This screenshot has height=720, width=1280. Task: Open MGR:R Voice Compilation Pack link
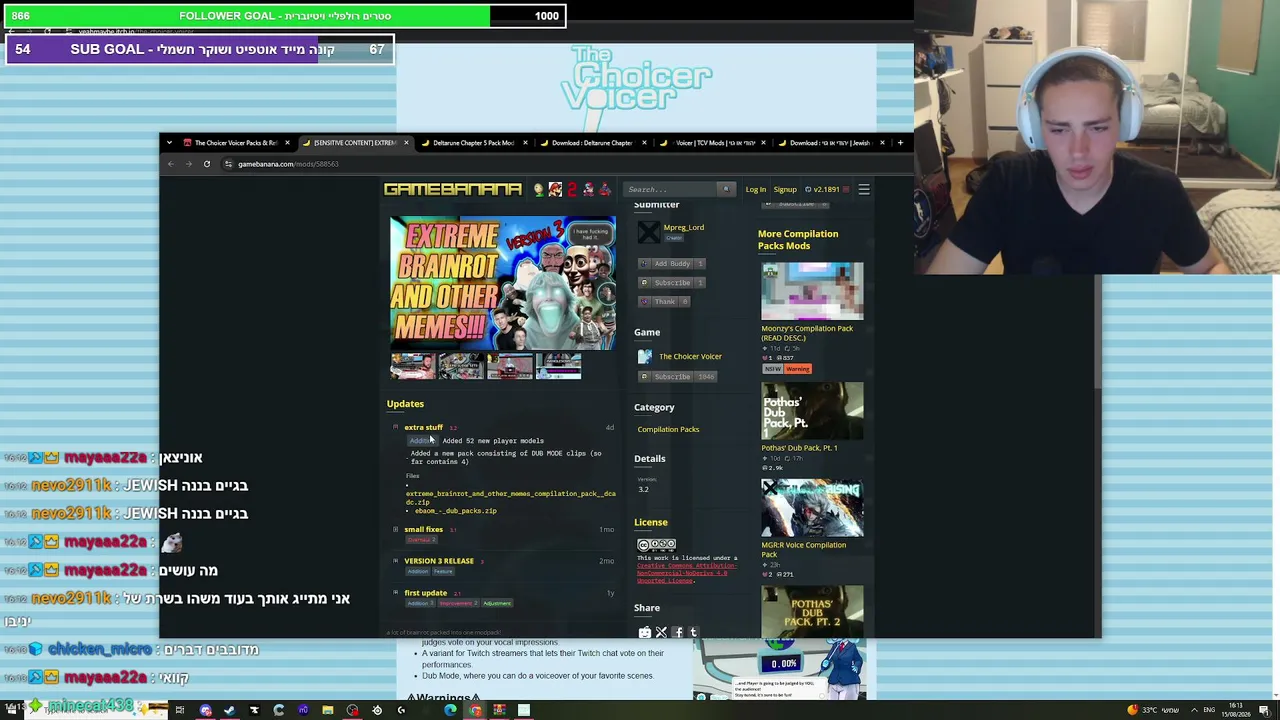803,549
